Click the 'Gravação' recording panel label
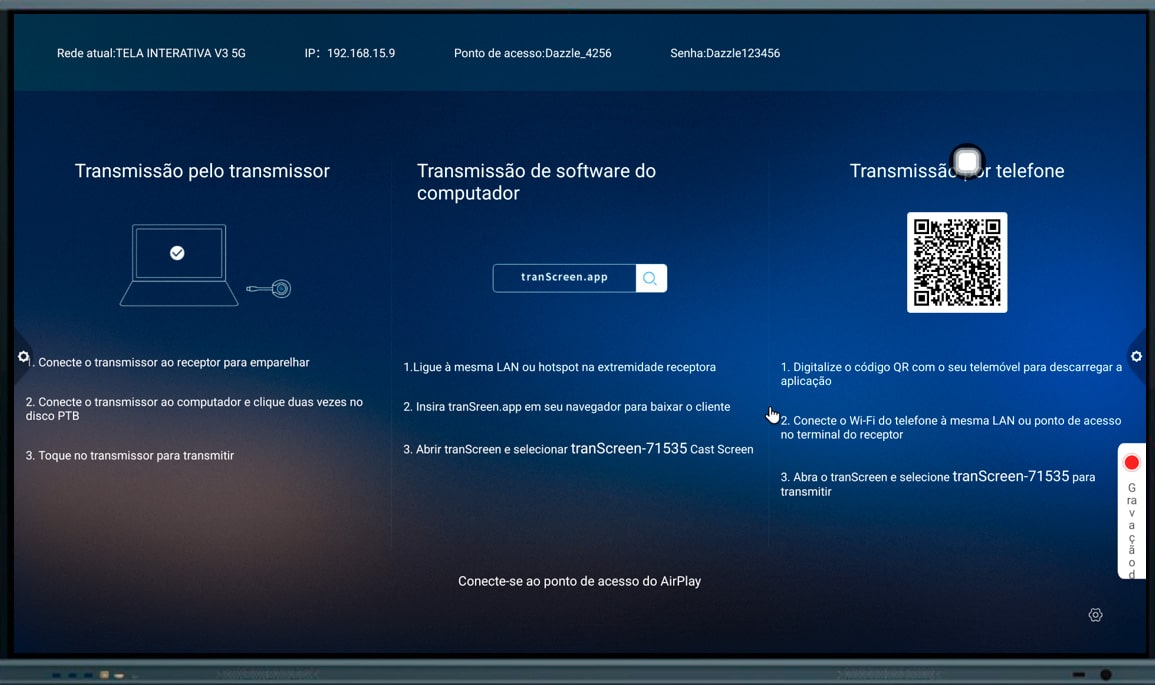The width and height of the screenshot is (1155, 685). [x=1131, y=528]
